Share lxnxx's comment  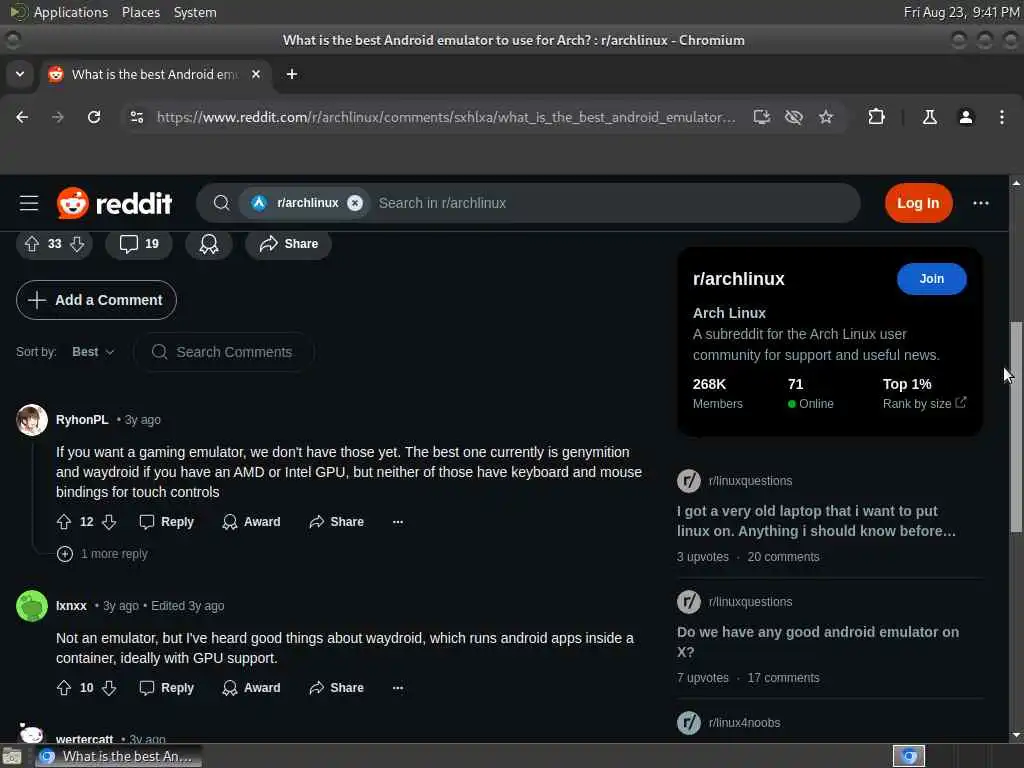tap(336, 688)
